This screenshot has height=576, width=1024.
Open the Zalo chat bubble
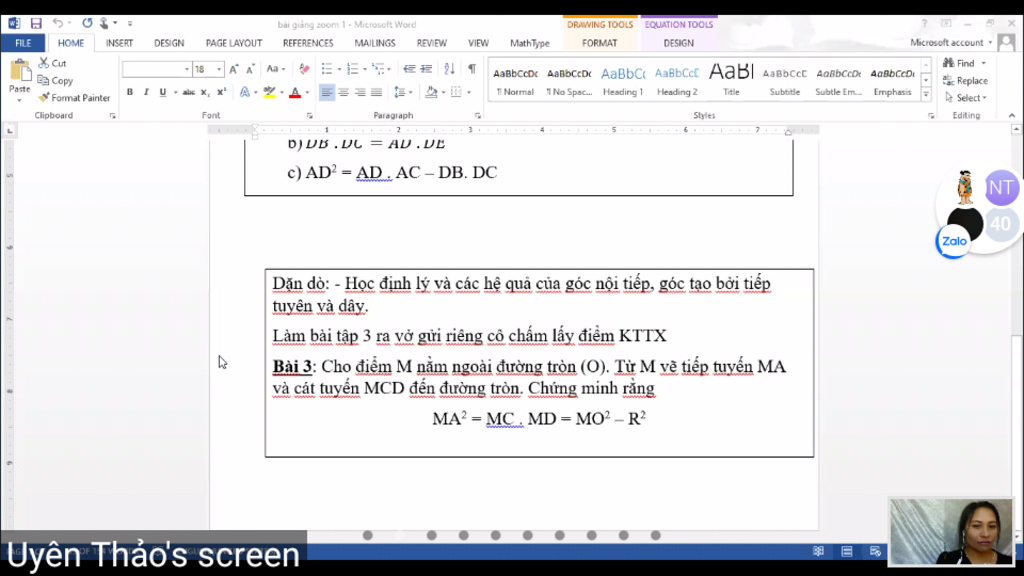pyautogui.click(x=954, y=241)
